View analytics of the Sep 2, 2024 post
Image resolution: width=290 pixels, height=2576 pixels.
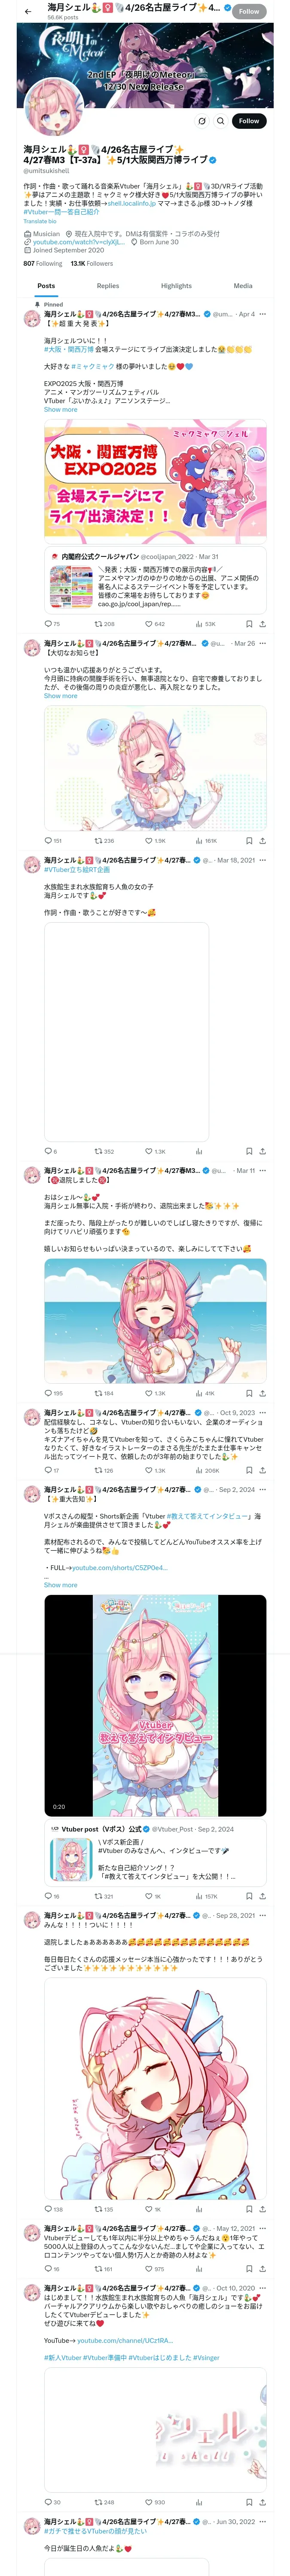click(x=206, y=1896)
